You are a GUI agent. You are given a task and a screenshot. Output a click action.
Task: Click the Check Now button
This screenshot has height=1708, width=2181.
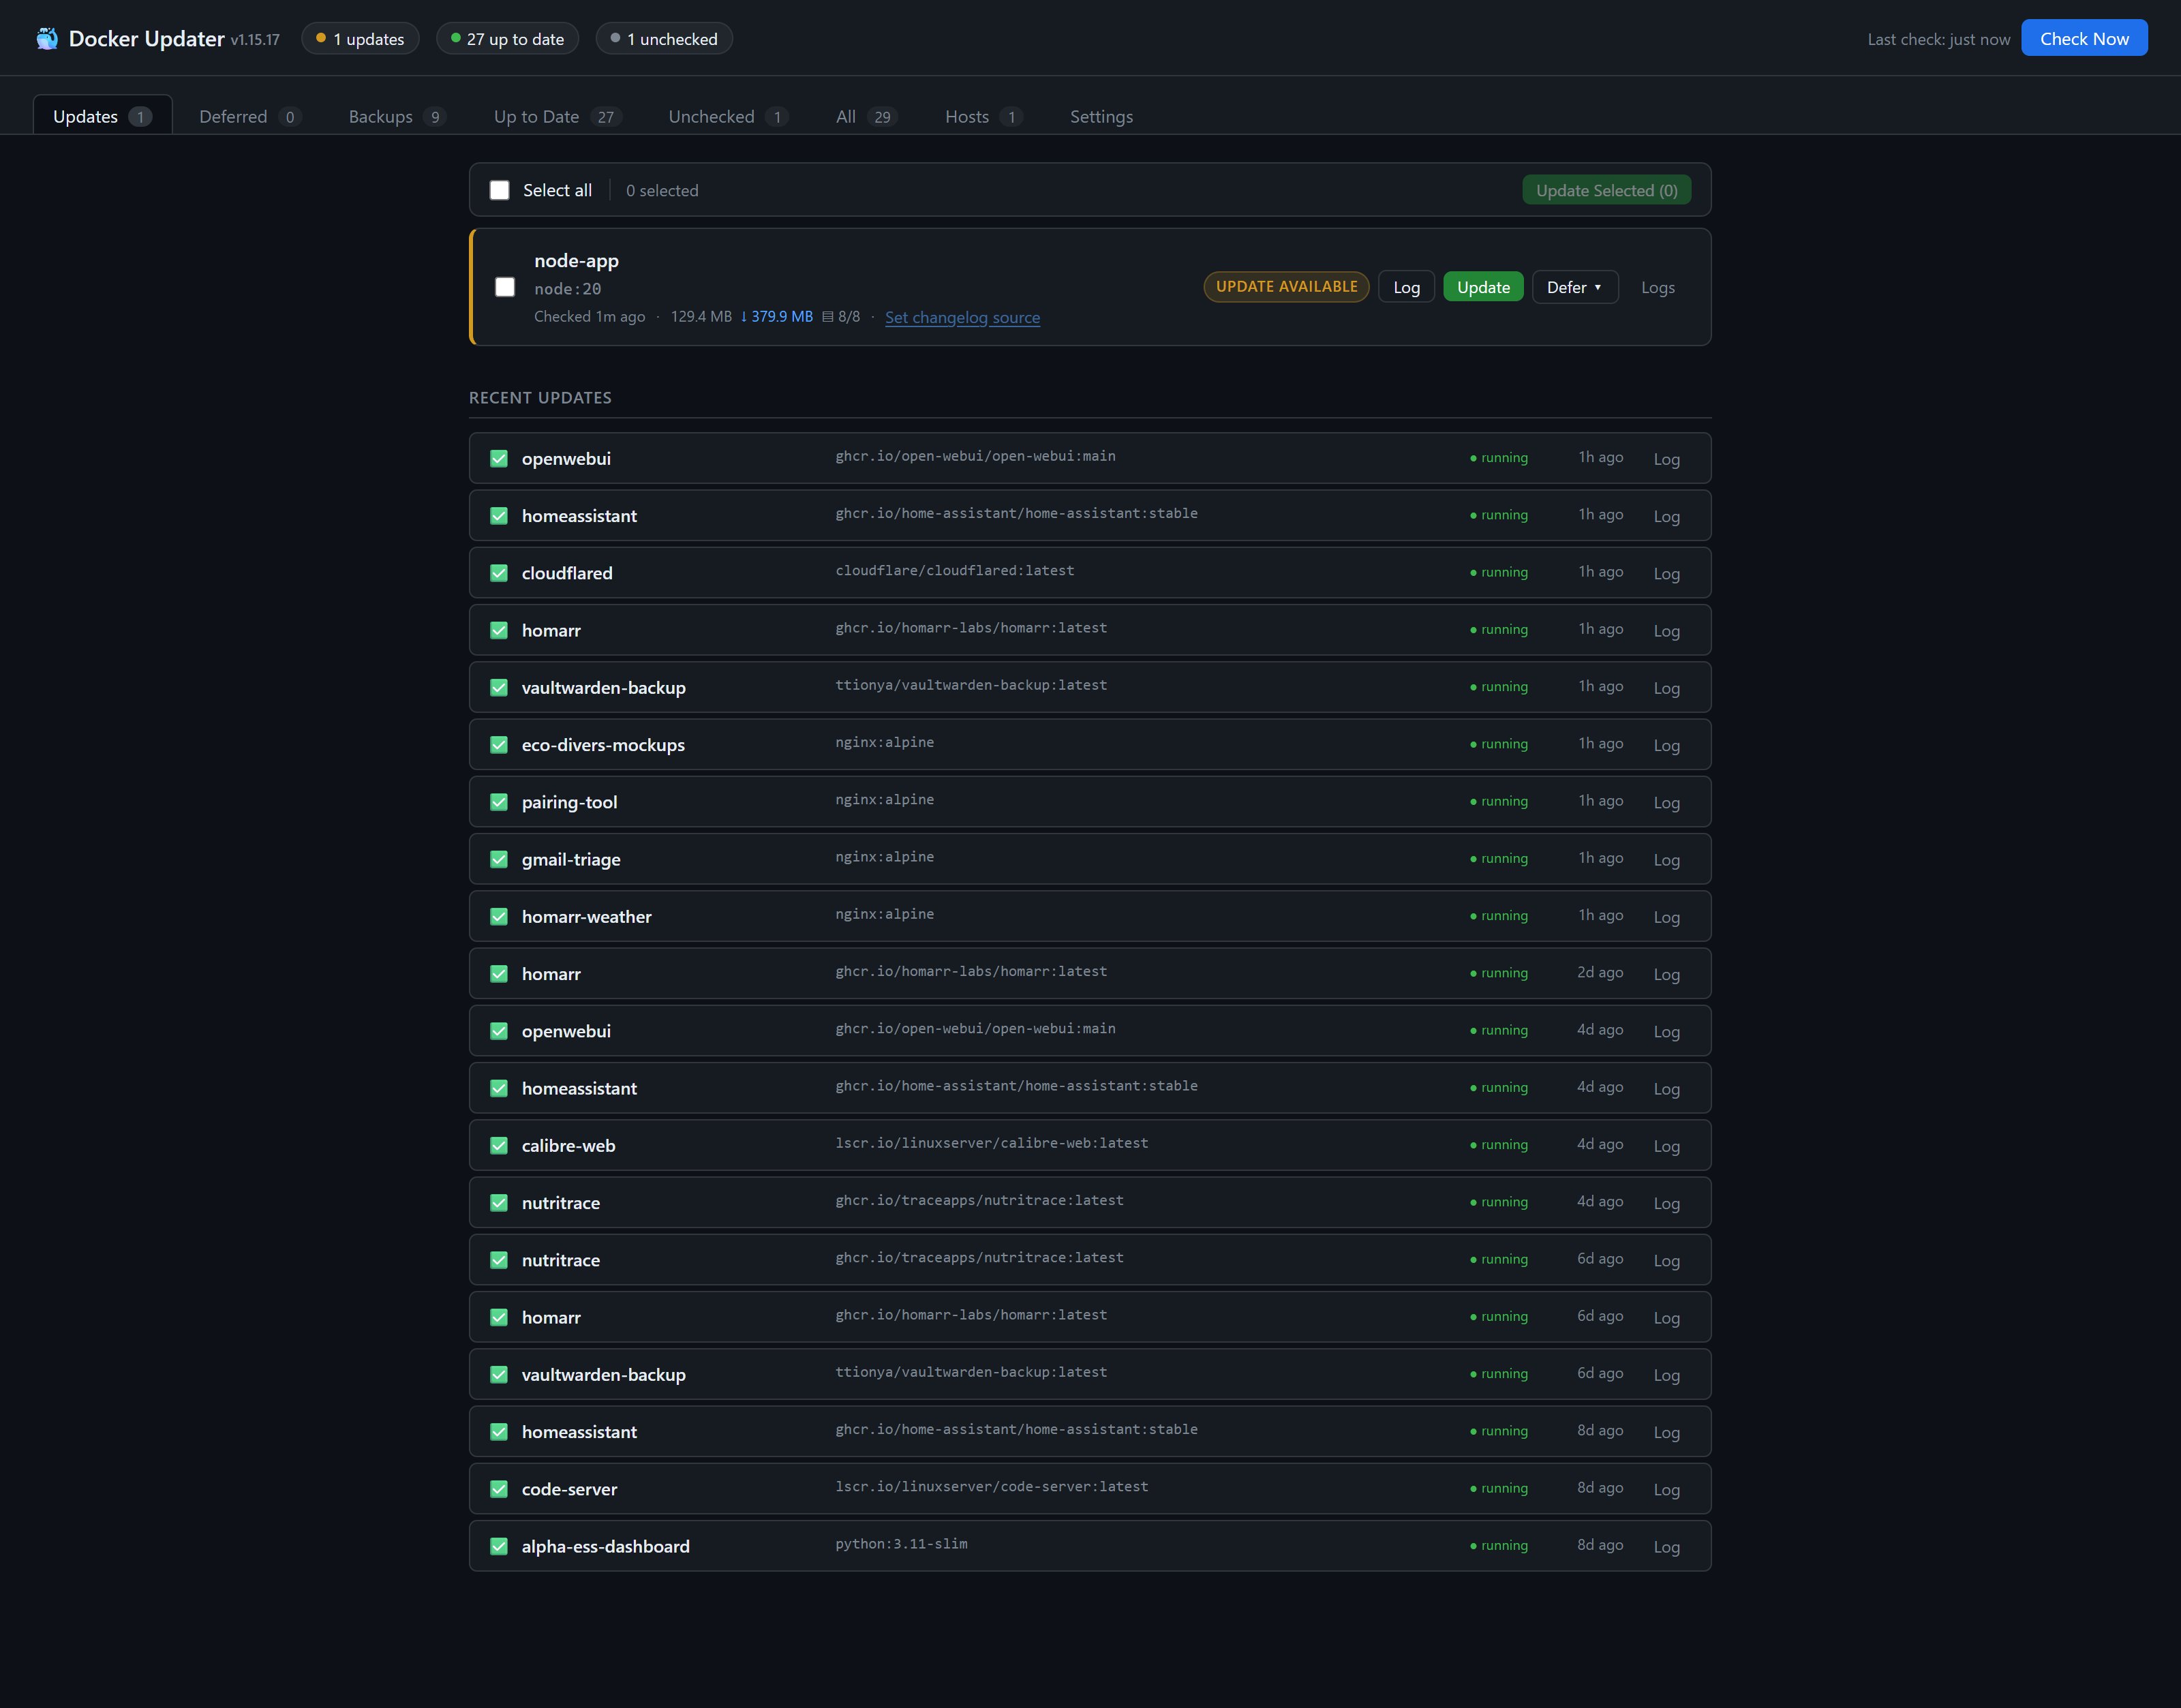pos(2084,38)
